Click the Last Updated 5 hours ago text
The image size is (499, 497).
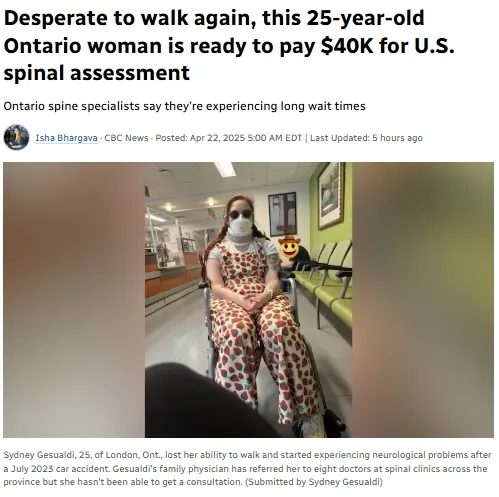[366, 138]
